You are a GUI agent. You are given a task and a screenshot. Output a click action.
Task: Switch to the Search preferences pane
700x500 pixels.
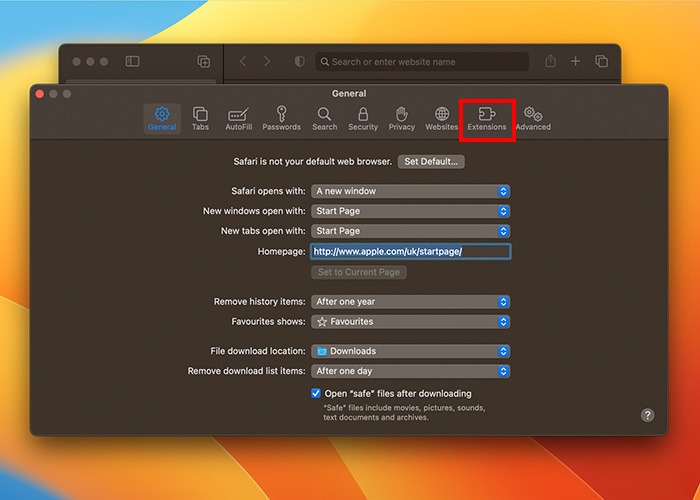pyautogui.click(x=325, y=119)
